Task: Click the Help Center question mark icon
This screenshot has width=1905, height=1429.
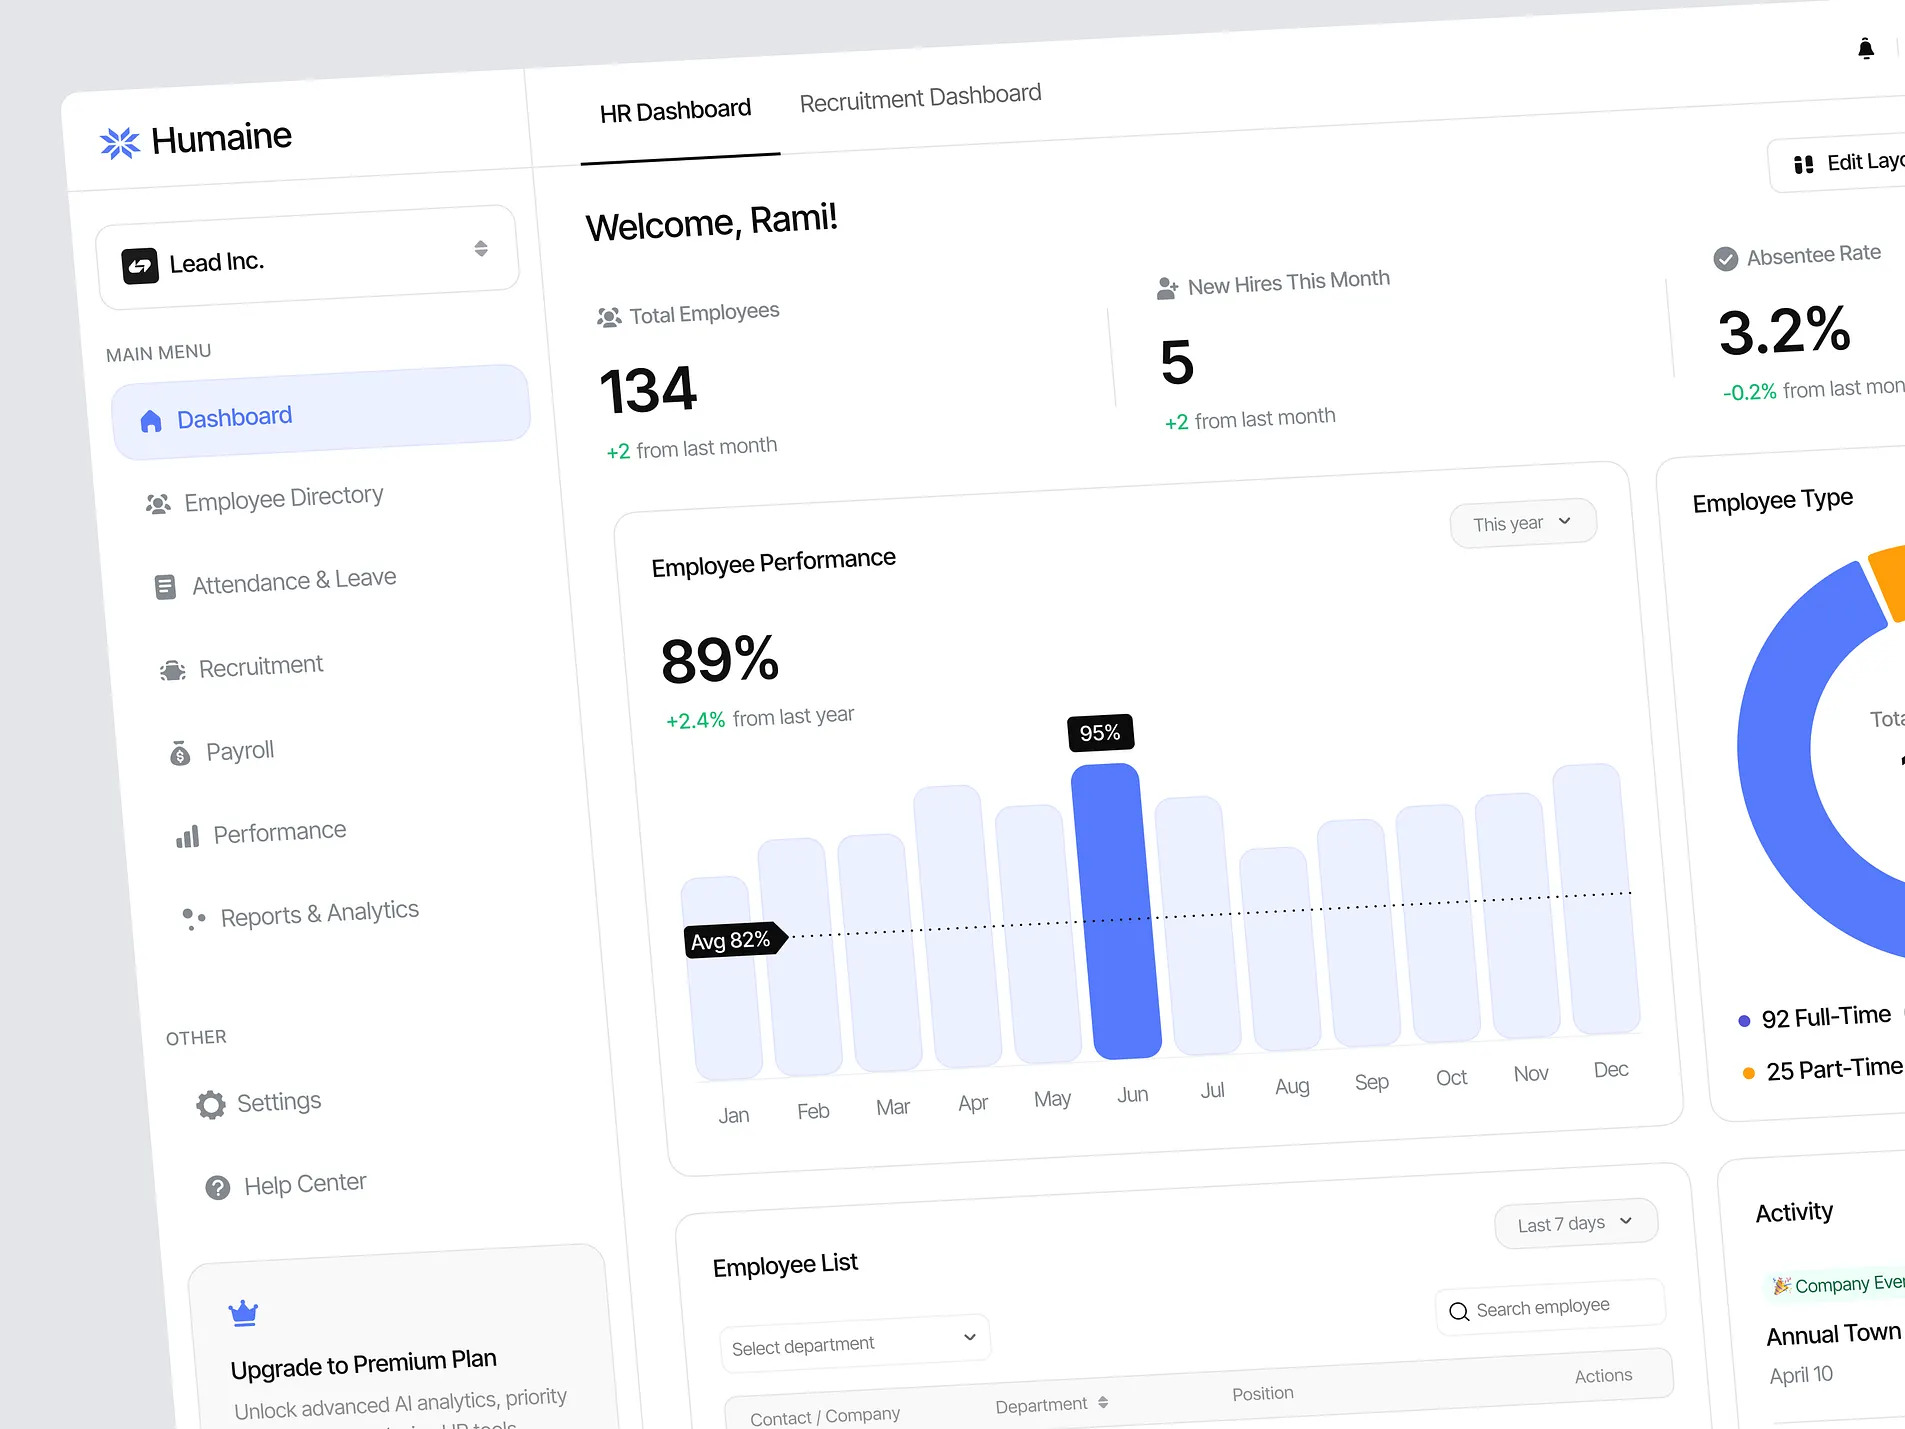Action: coord(217,1188)
